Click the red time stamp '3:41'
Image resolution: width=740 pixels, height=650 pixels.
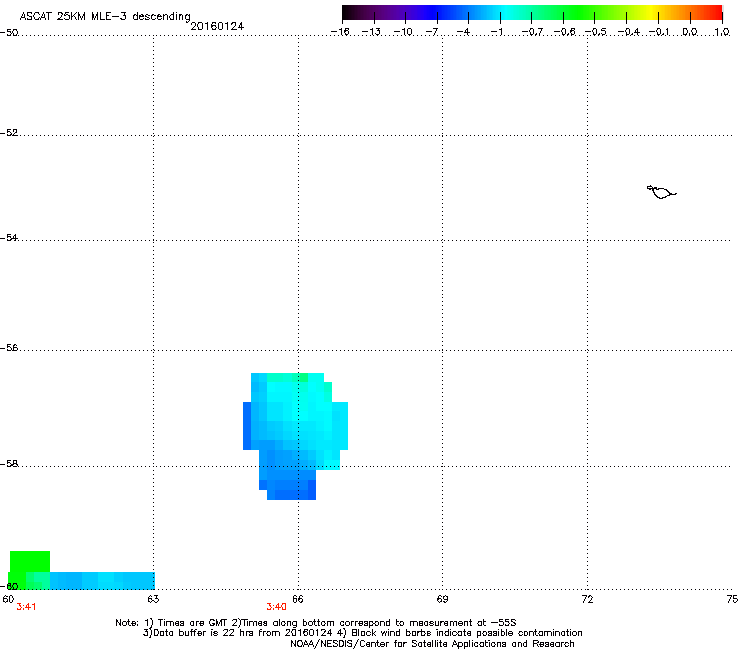click(26, 607)
